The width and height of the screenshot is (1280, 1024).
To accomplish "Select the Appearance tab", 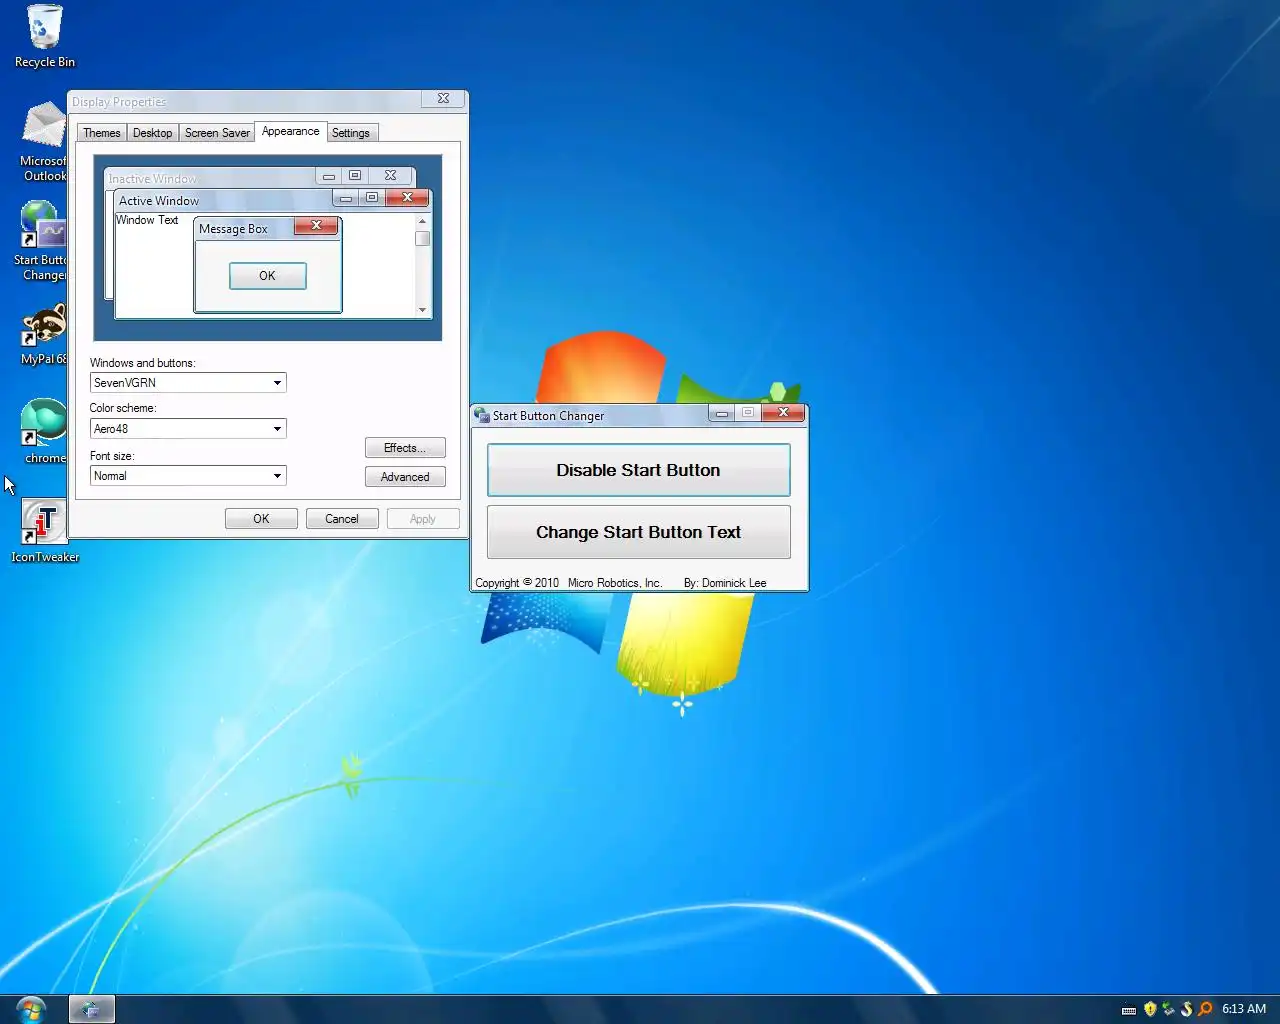I will tap(290, 131).
